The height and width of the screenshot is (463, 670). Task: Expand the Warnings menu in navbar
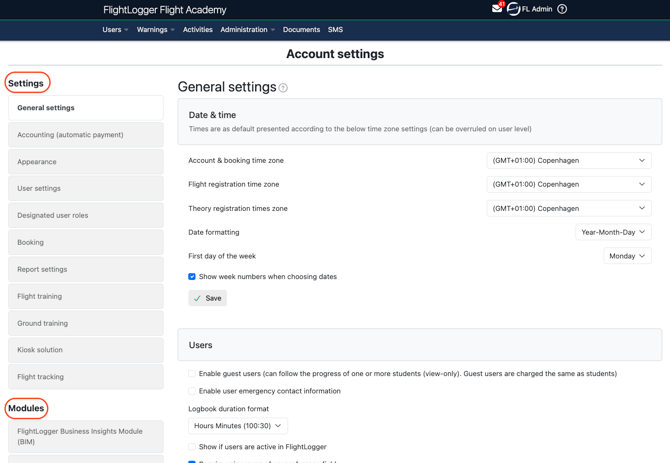coord(156,29)
